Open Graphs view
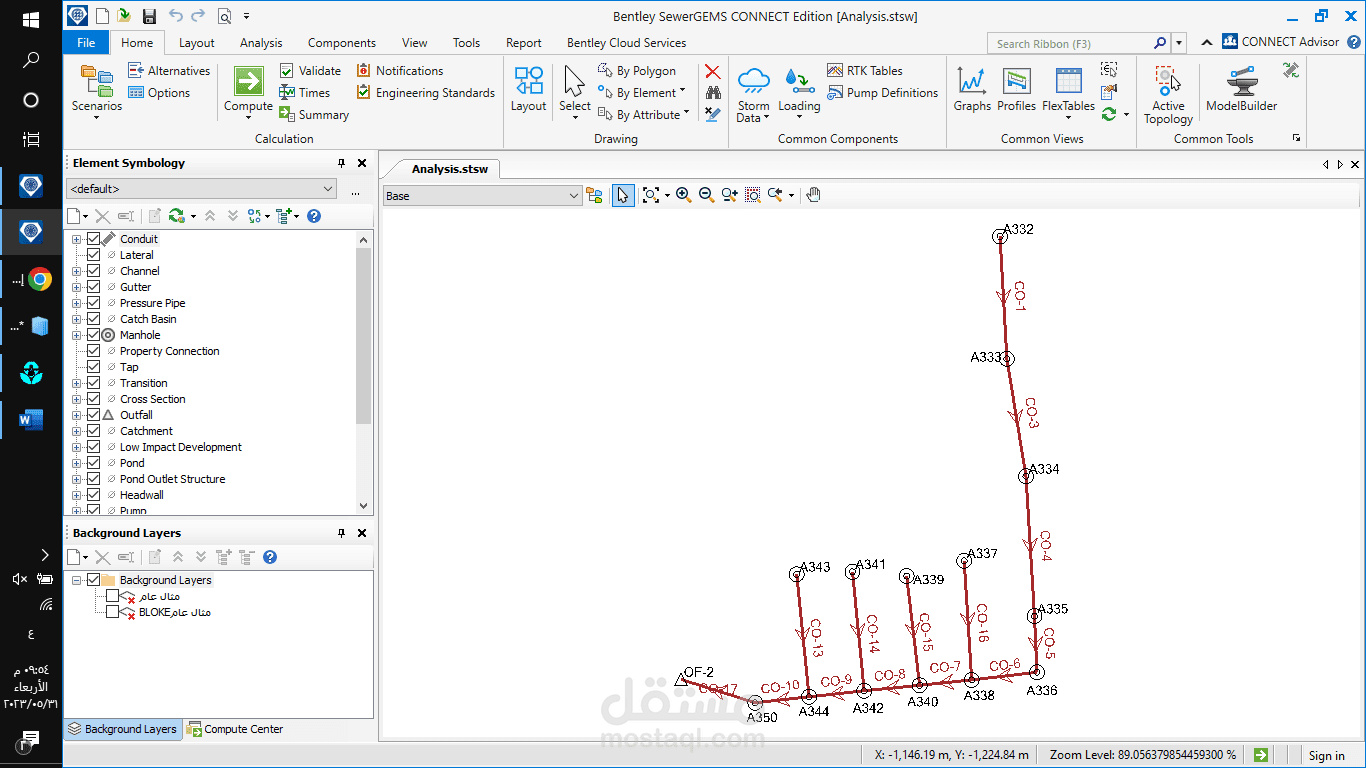 click(972, 90)
